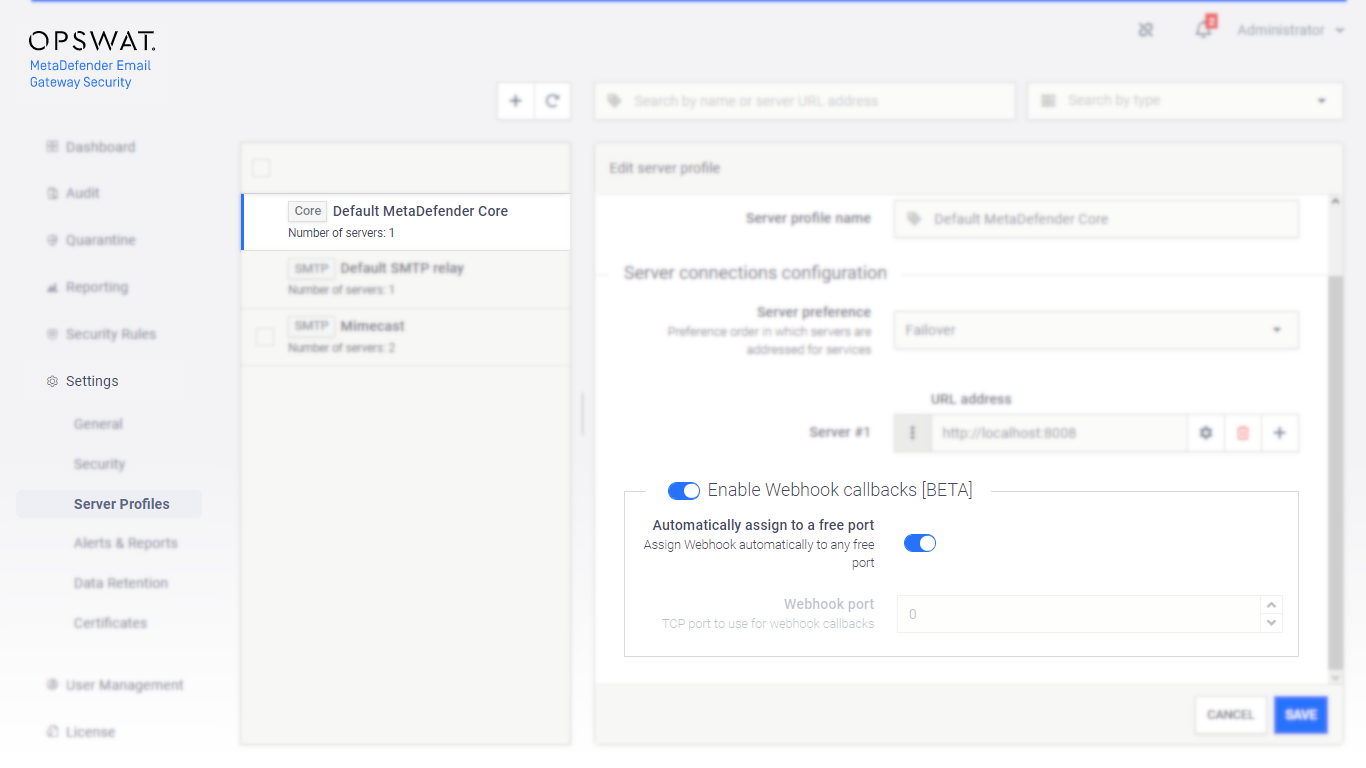
Task: Open Security Rules from the sidebar
Action: (110, 334)
